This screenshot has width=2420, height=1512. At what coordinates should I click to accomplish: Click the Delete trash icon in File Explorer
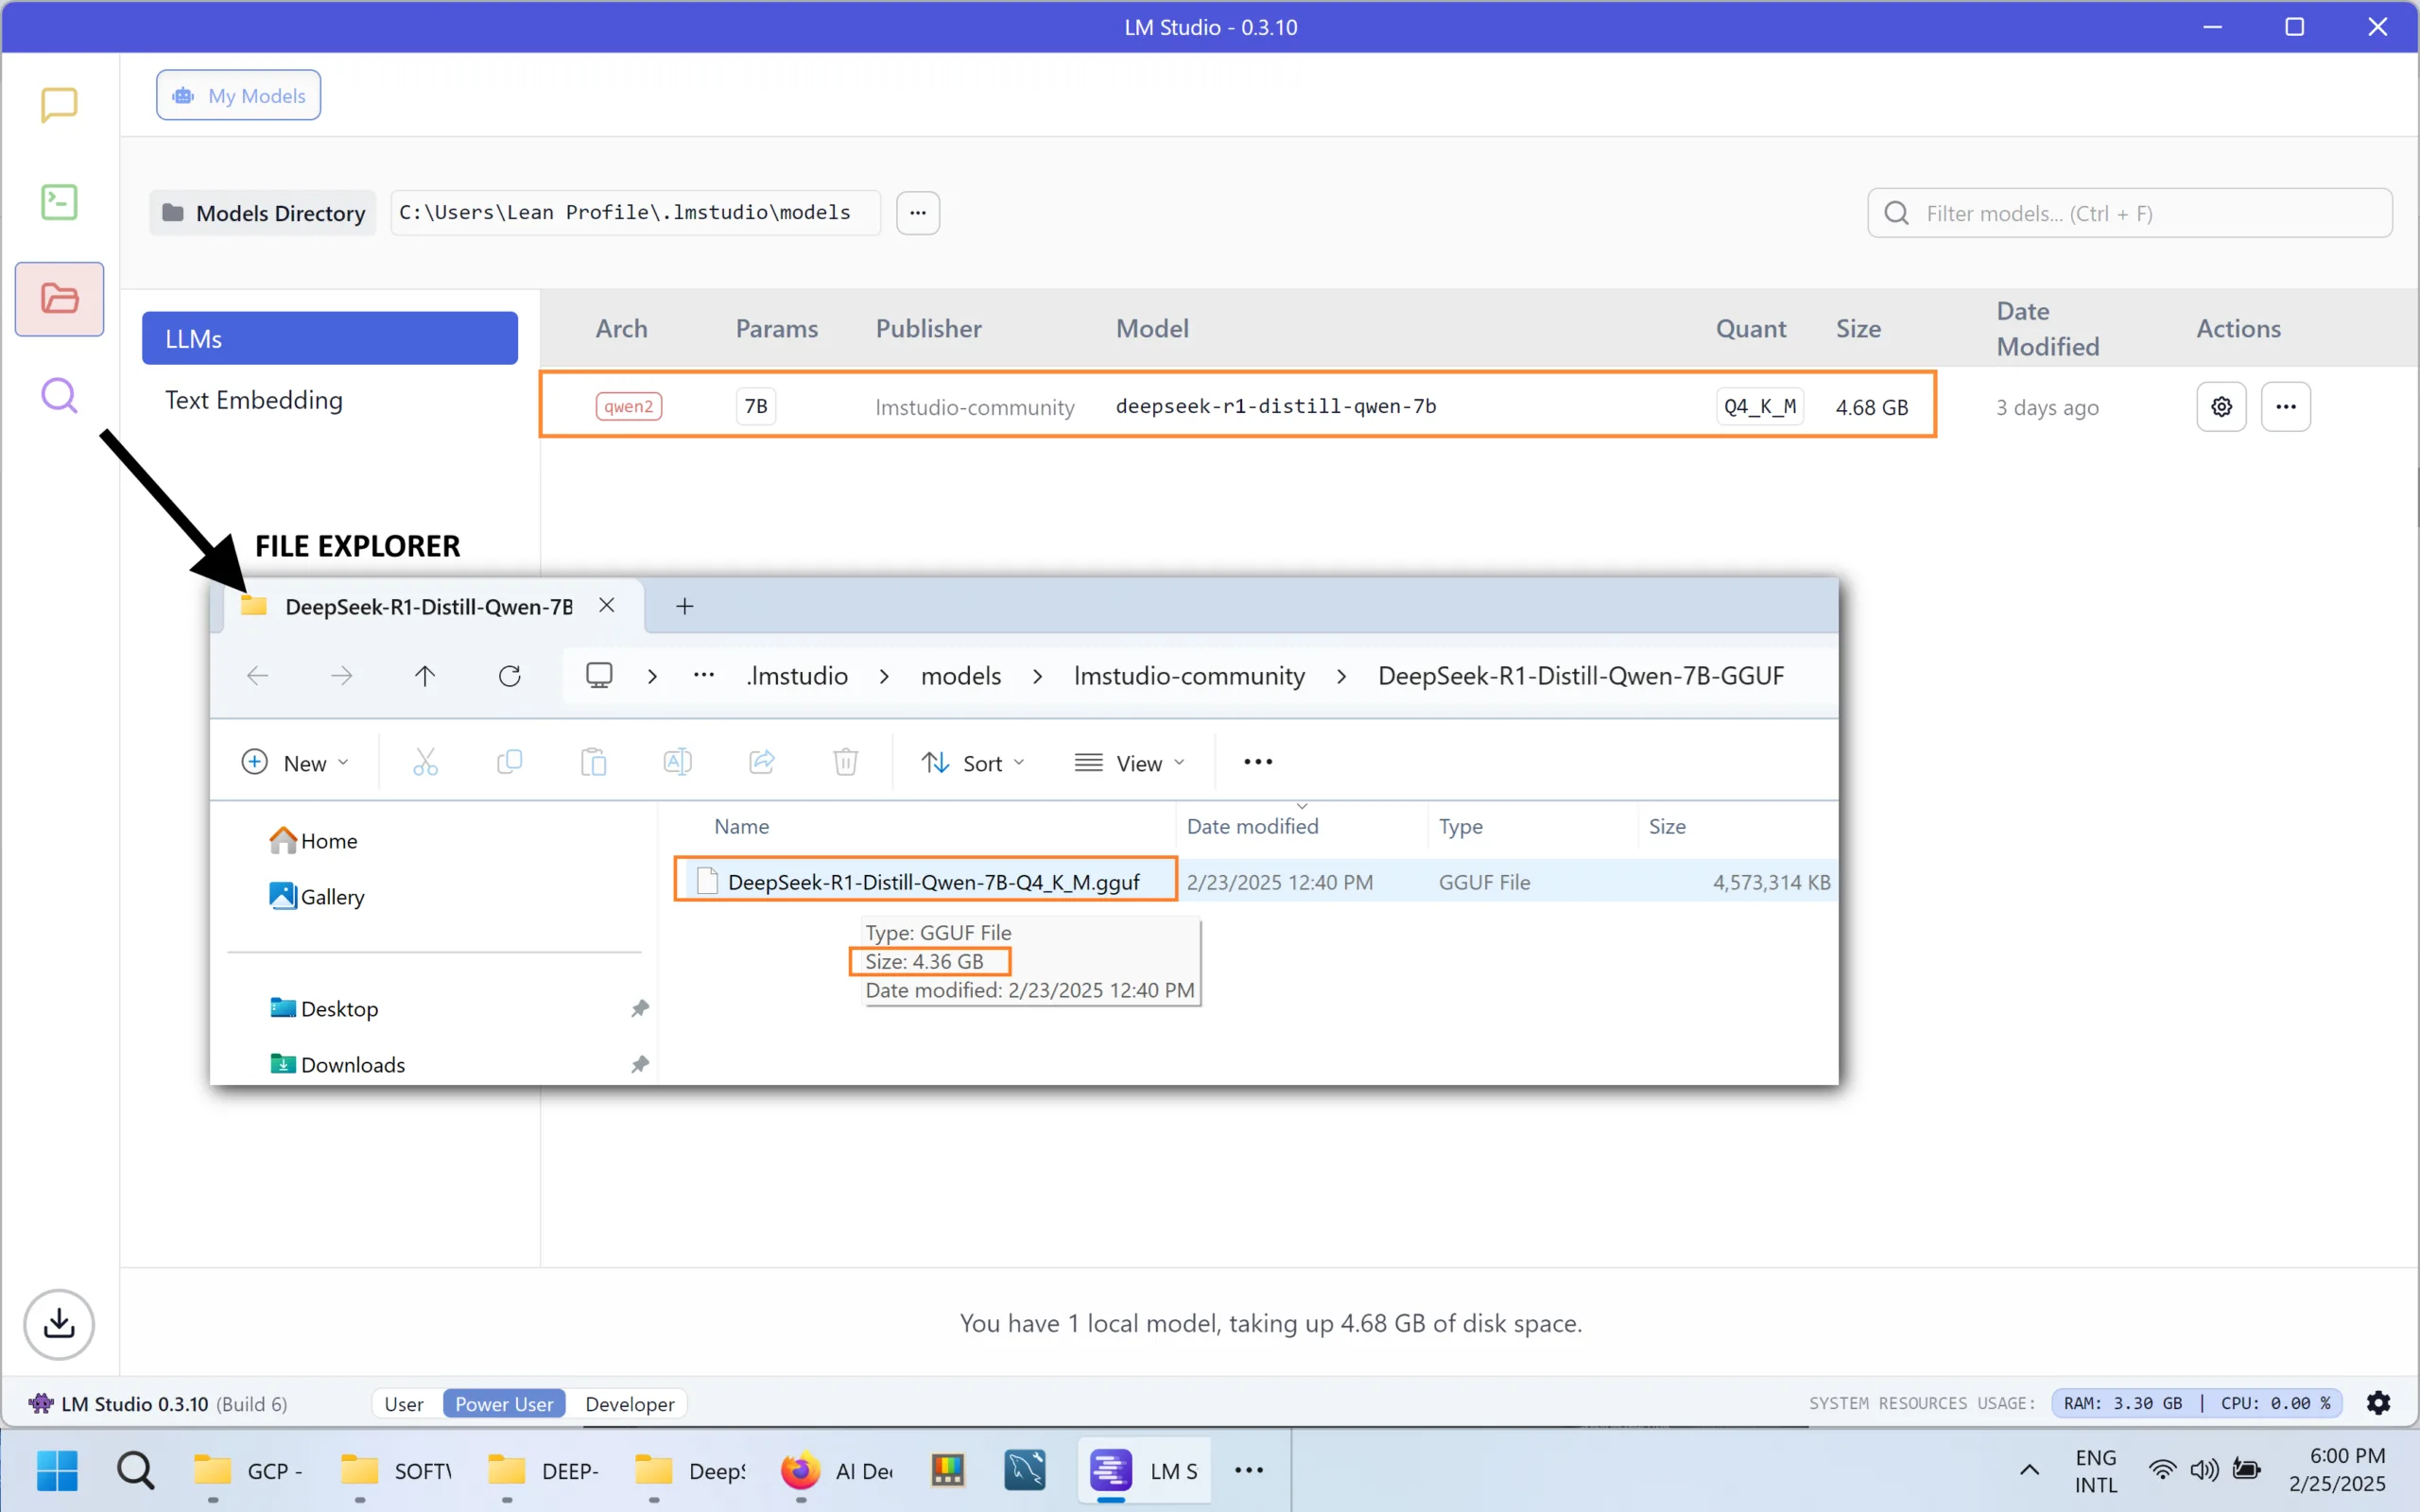point(846,762)
